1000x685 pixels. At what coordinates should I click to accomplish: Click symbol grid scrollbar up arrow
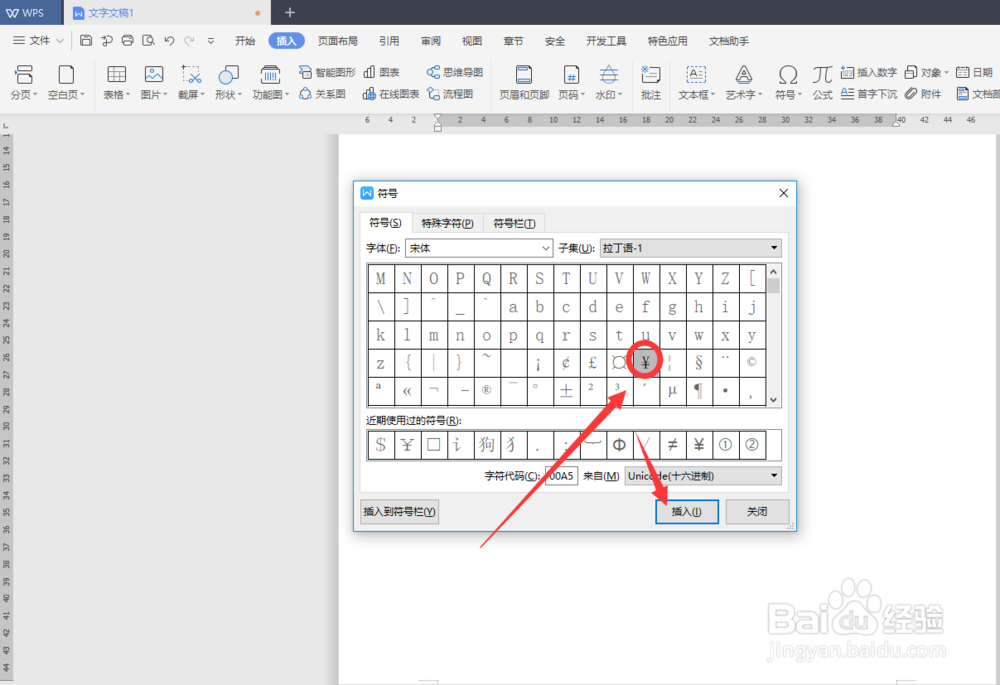[774, 272]
